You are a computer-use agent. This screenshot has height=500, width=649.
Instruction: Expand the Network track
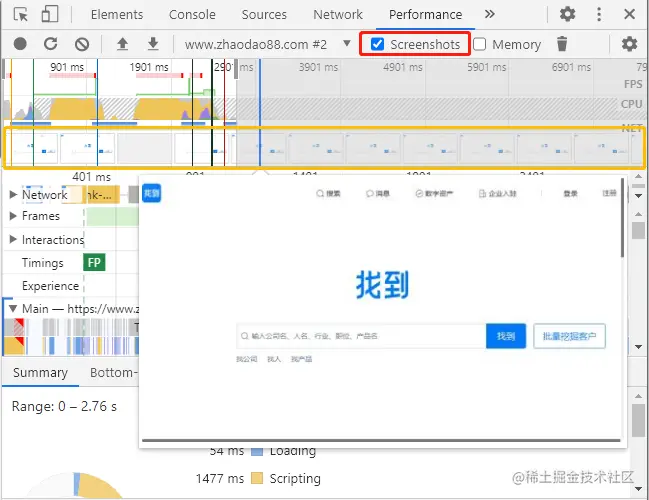click(x=13, y=194)
